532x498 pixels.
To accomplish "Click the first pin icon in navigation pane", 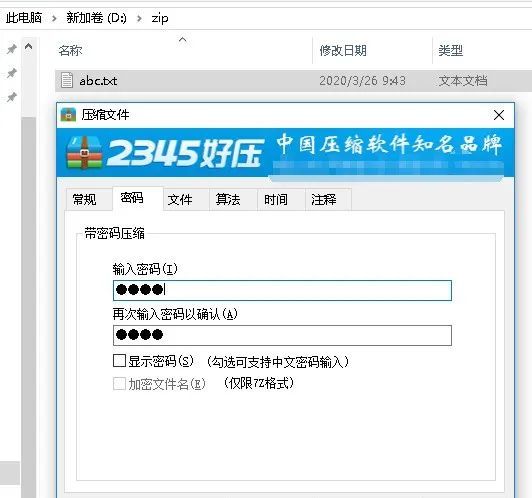I will pyautogui.click(x=12, y=49).
